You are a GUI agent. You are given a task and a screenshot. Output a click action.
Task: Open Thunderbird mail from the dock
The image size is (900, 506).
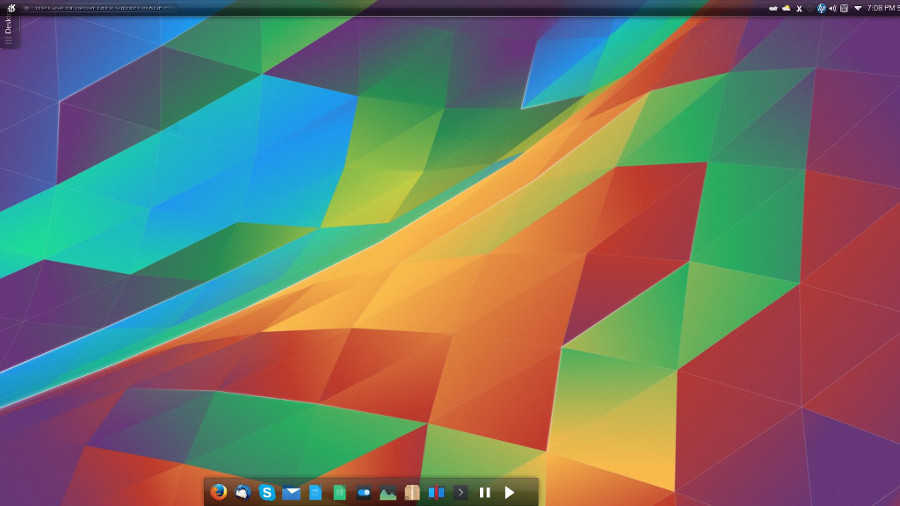click(243, 492)
